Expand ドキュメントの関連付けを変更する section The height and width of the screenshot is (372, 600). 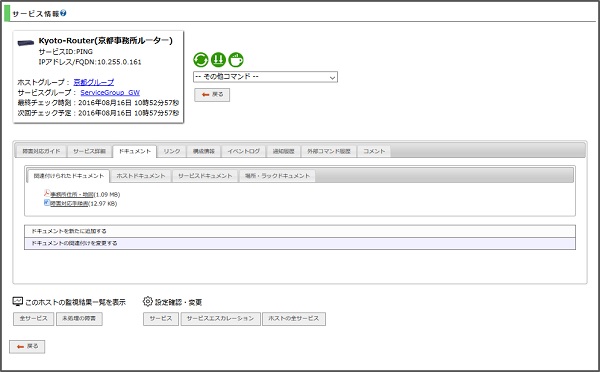point(300,243)
